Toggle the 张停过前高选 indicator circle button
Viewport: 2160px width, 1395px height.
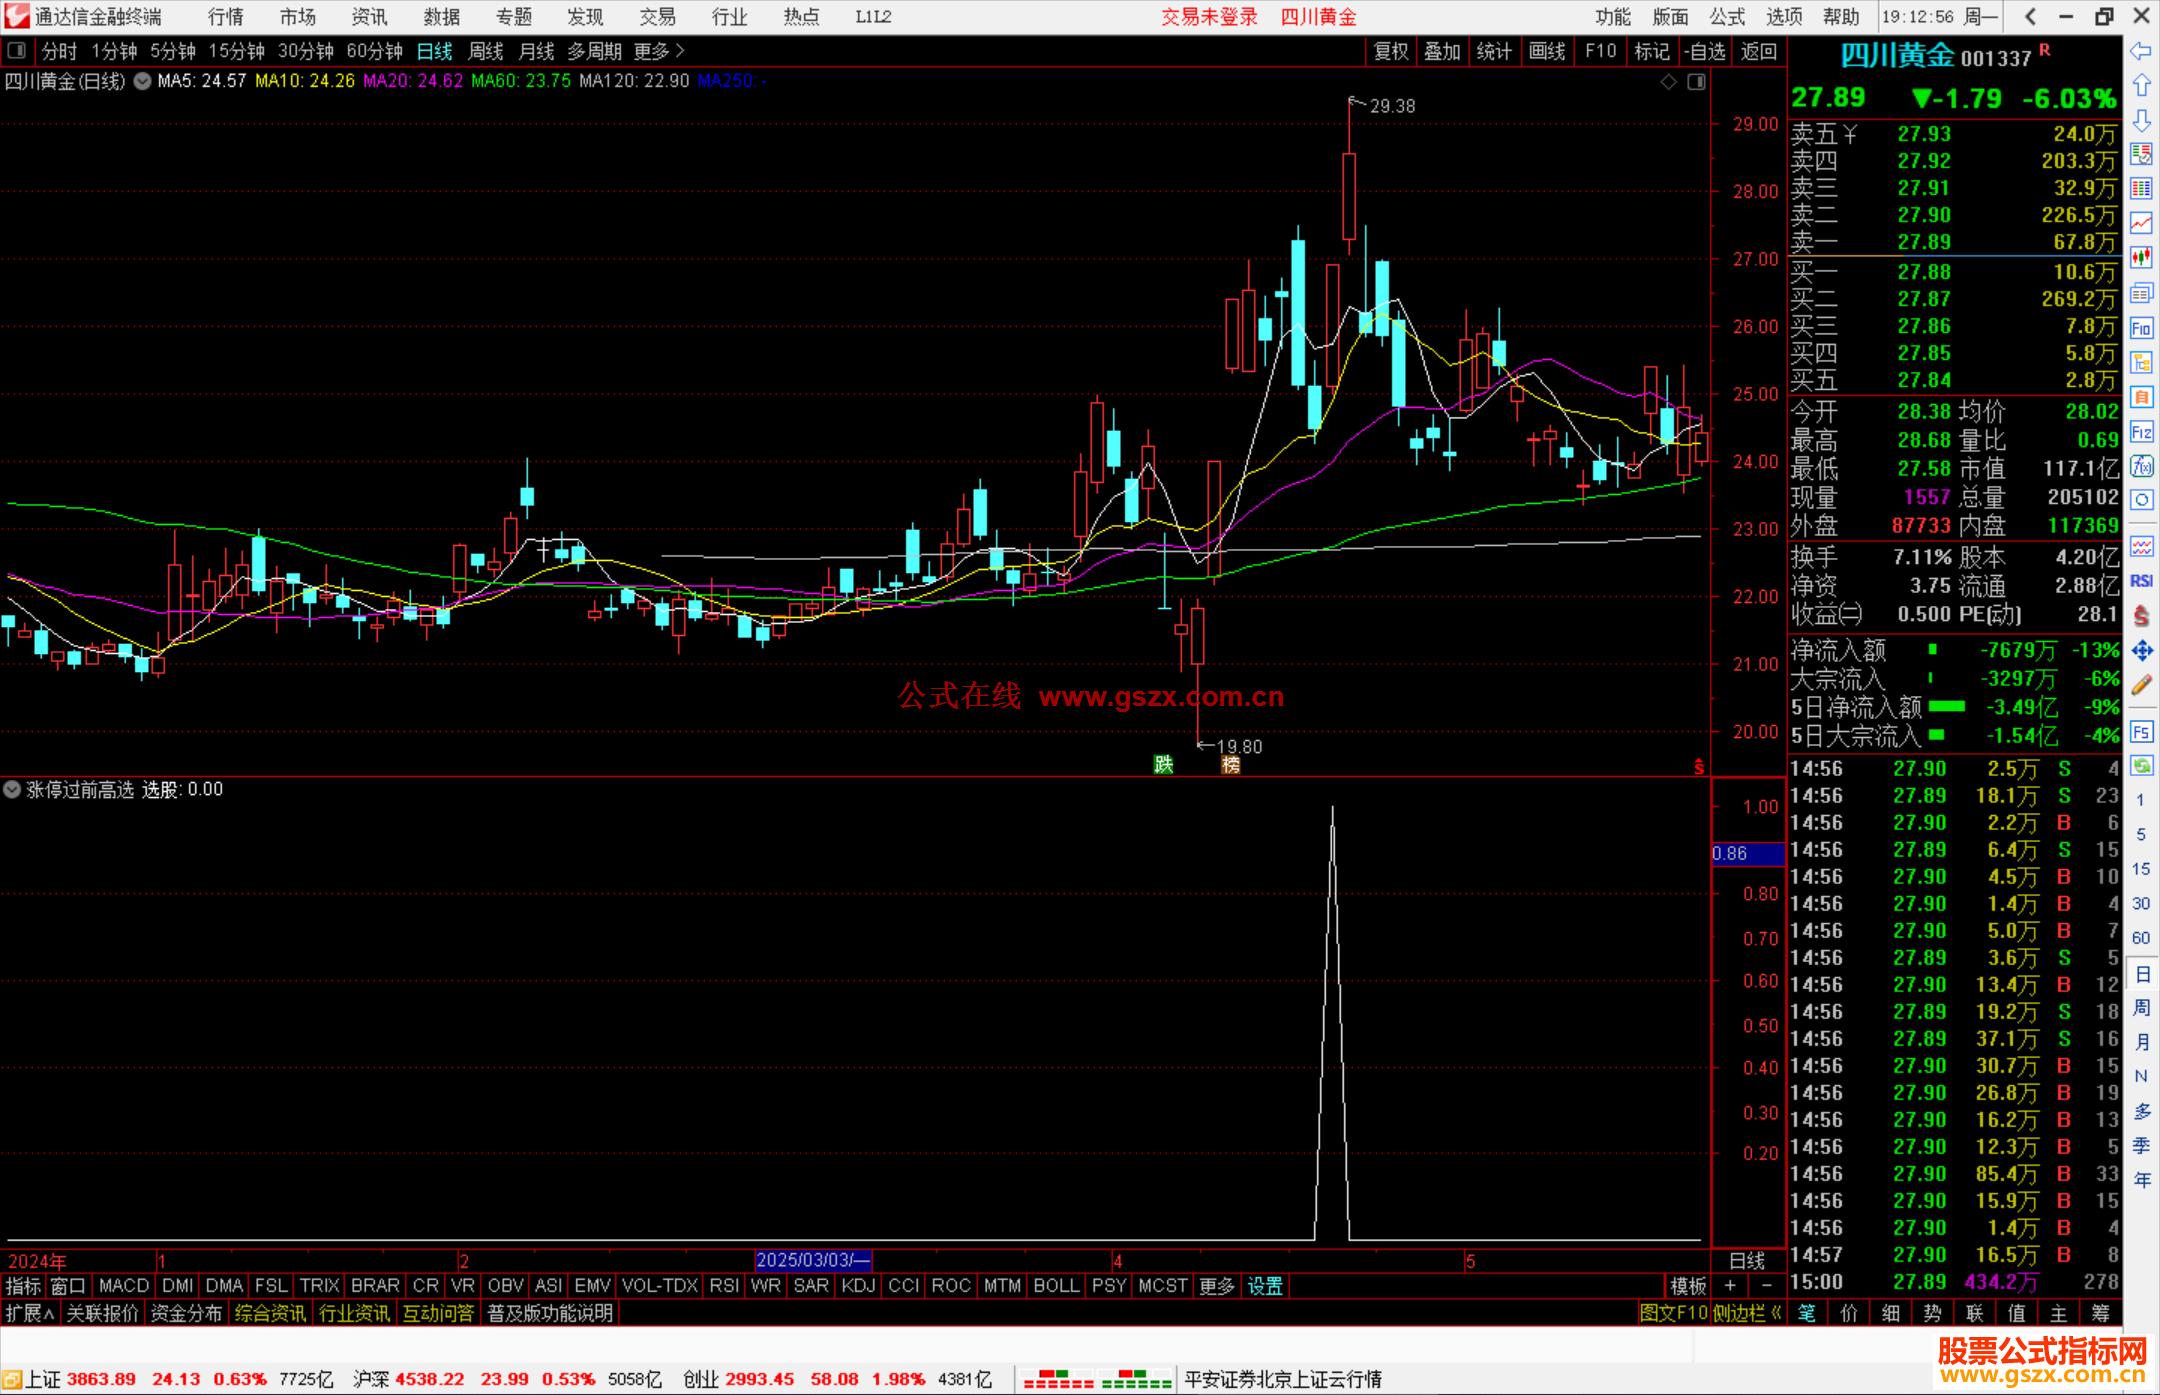[12, 789]
